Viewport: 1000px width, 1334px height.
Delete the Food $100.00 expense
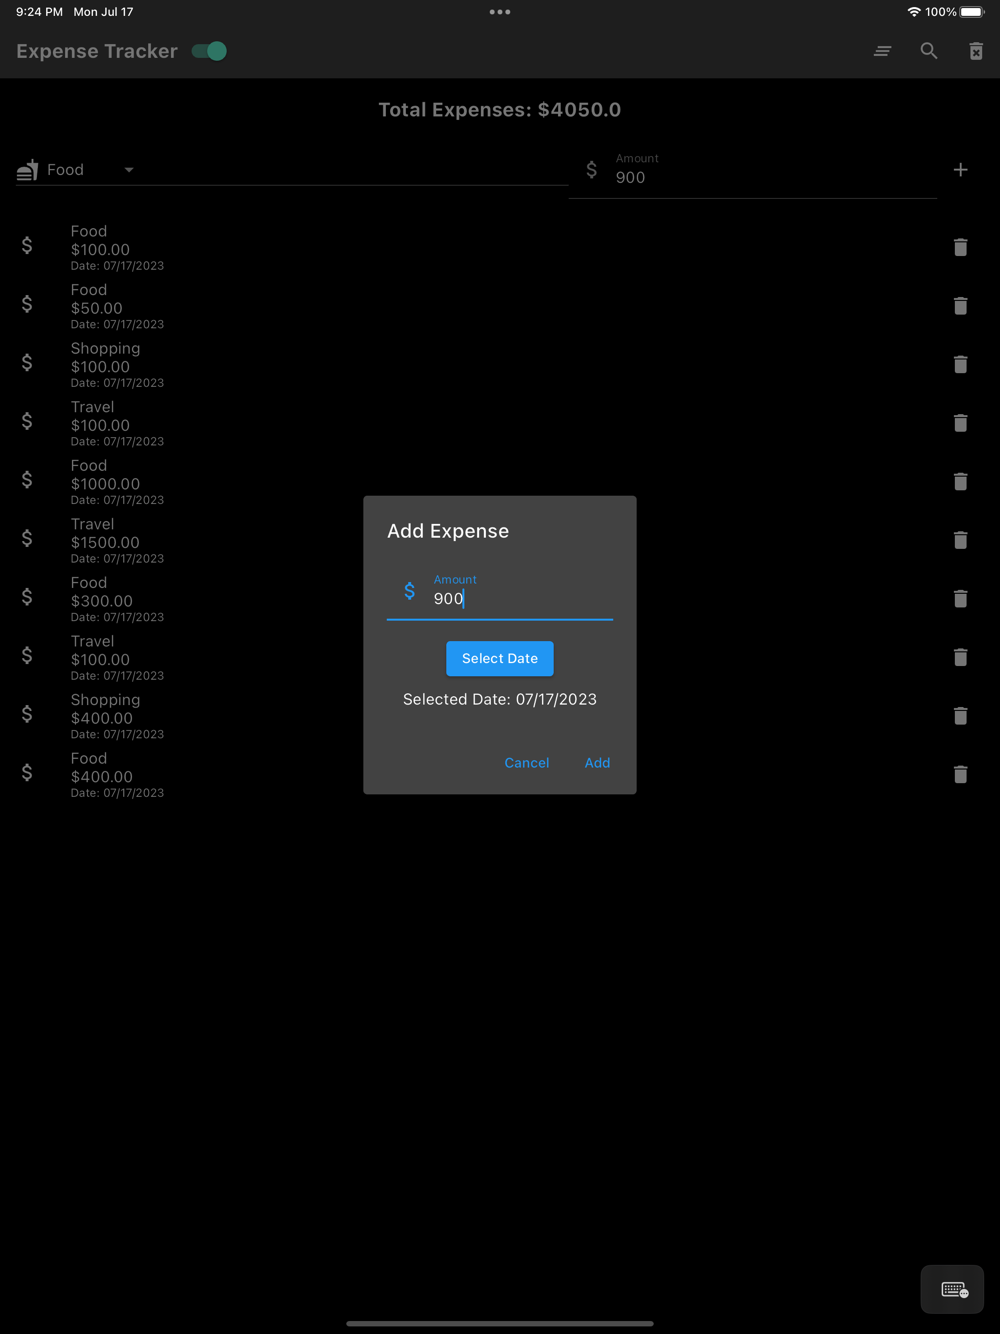960,247
